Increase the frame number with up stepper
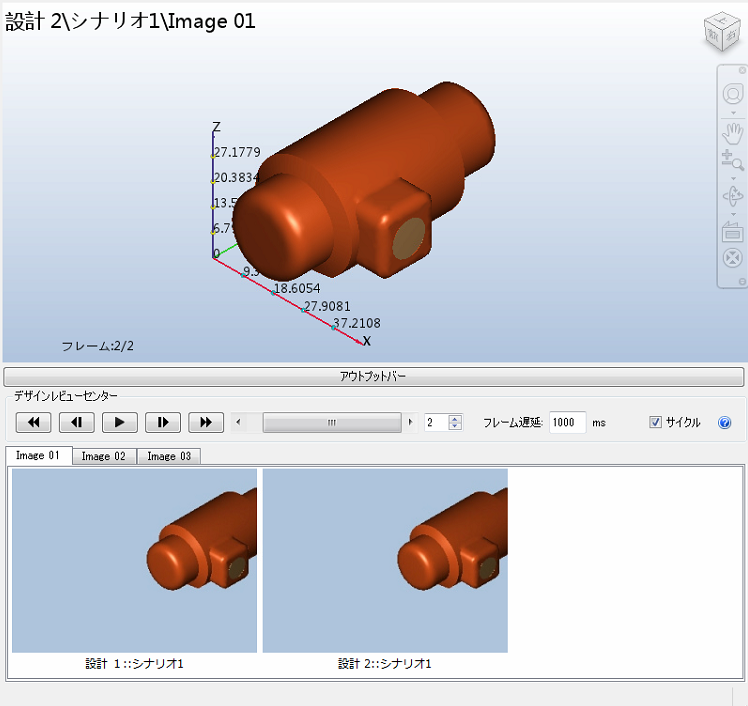 [x=455, y=418]
